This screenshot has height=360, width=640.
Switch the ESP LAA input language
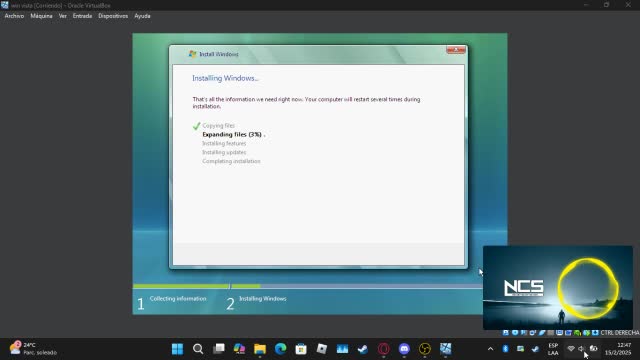tap(553, 349)
